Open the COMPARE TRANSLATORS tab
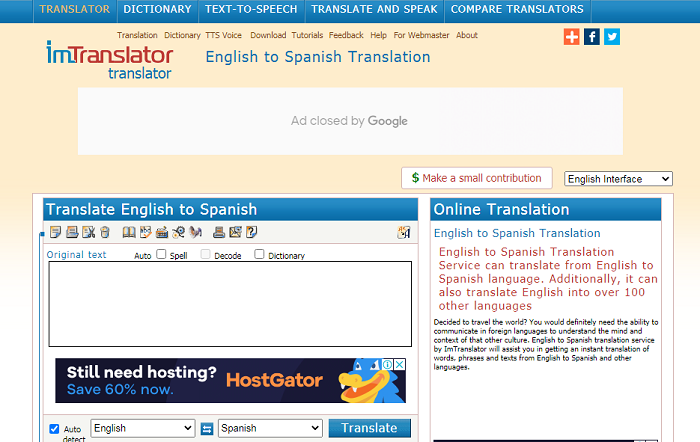This screenshot has width=700, height=442. click(517, 9)
